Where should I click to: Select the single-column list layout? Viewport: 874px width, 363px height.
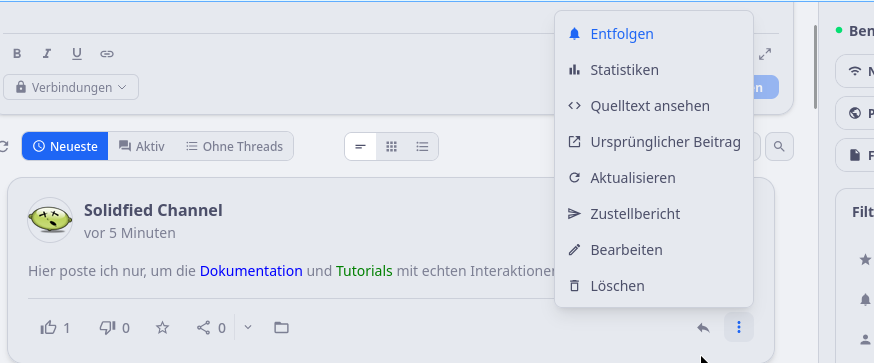point(361,147)
